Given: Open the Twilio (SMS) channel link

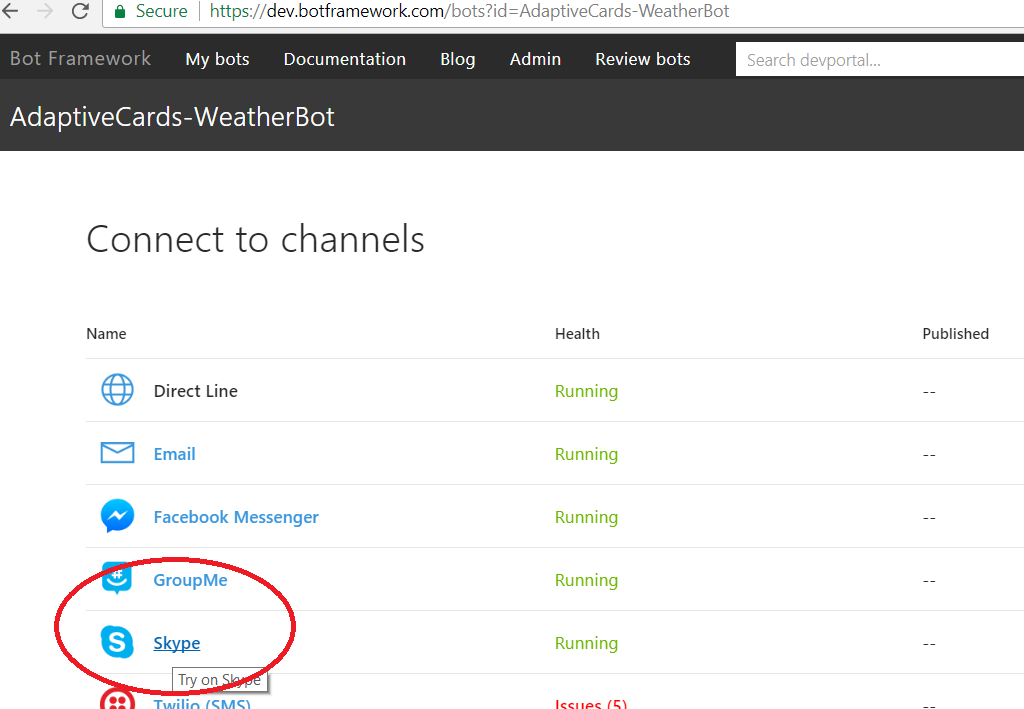Looking at the screenshot, I should 202,703.
